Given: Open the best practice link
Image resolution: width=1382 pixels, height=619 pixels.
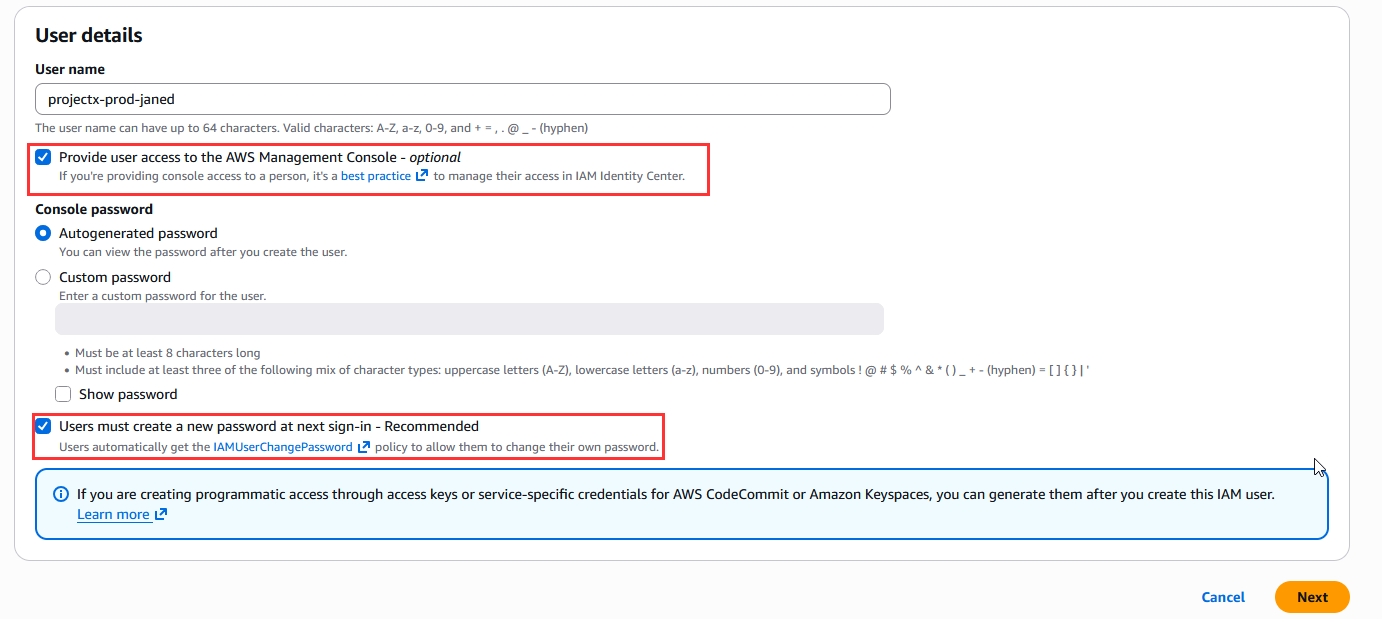Looking at the screenshot, I should [x=375, y=176].
